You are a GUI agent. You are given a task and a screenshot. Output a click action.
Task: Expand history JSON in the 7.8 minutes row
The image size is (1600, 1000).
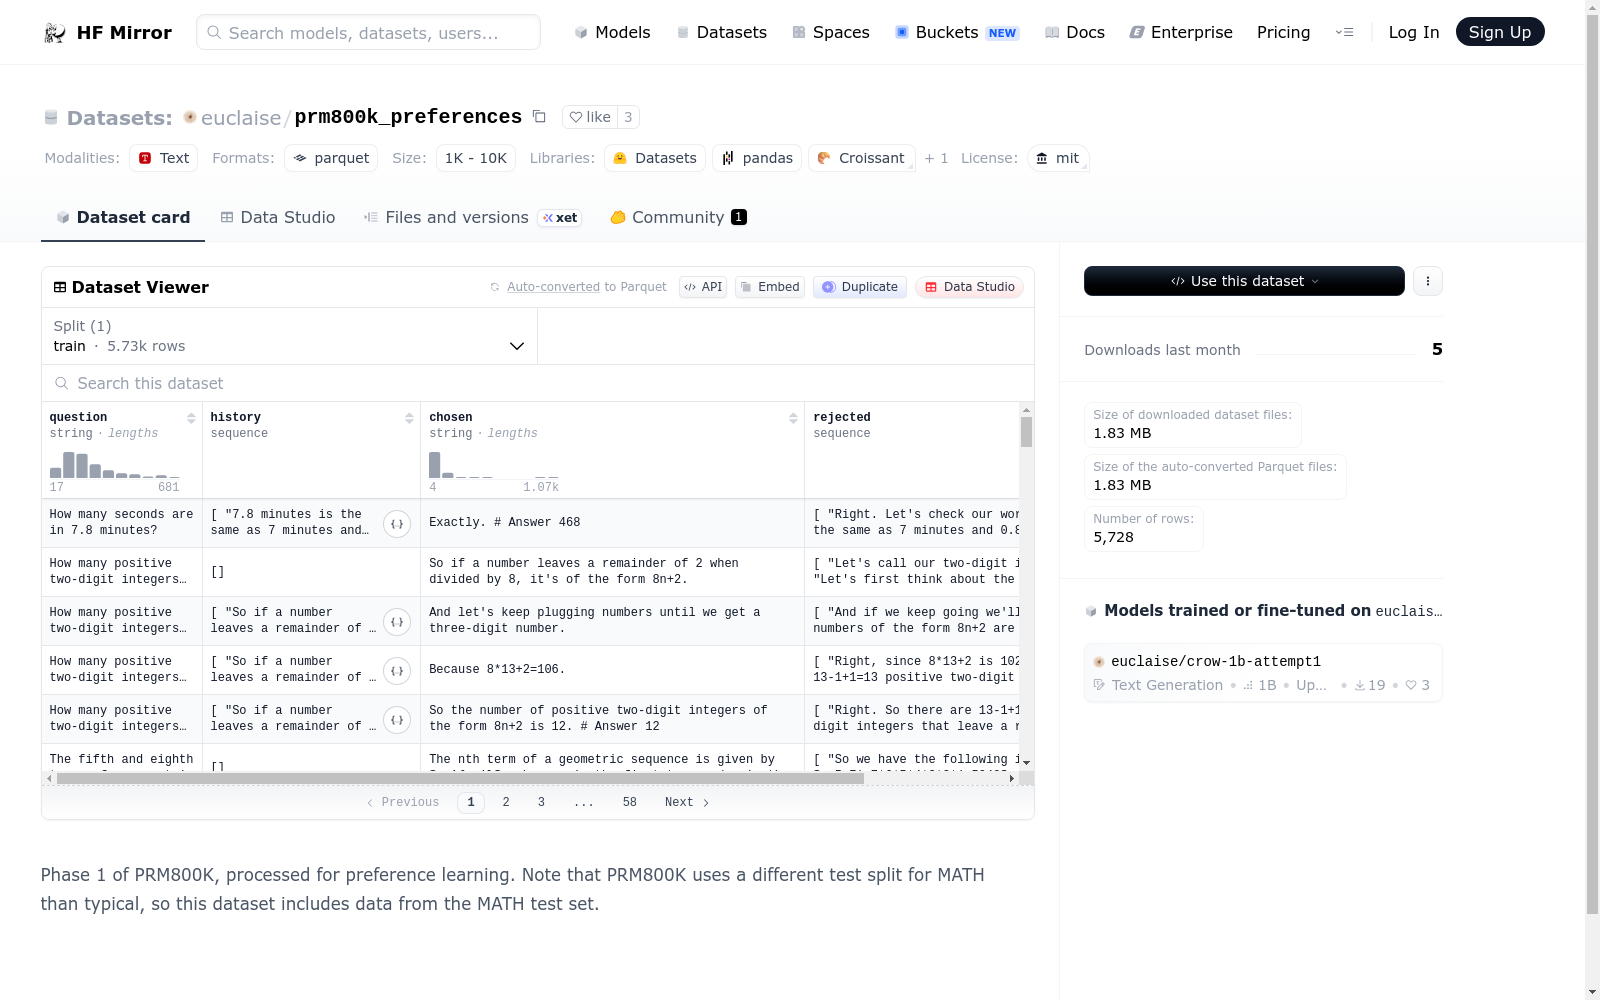click(x=397, y=524)
